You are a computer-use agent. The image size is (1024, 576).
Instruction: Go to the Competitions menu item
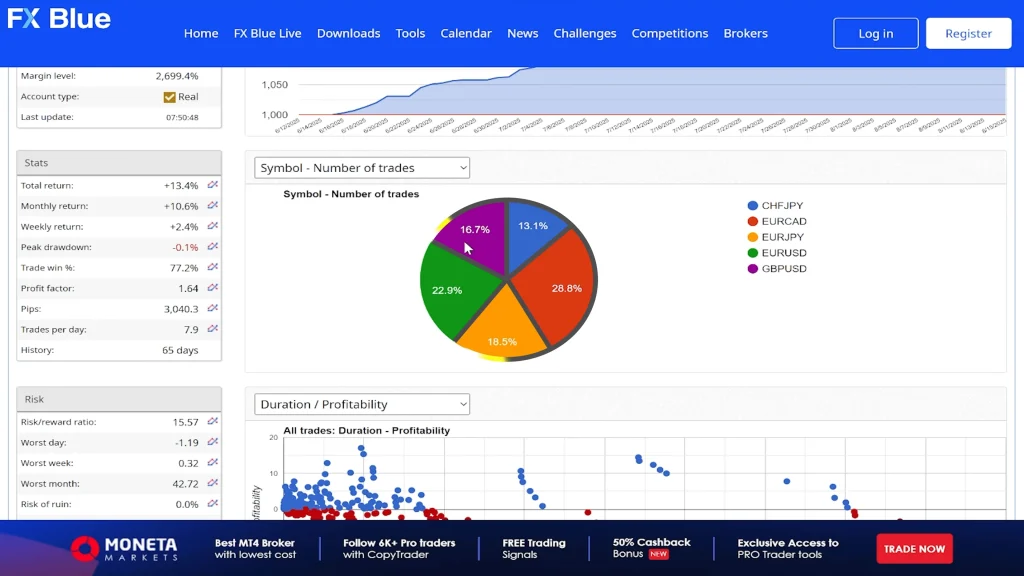[669, 33]
